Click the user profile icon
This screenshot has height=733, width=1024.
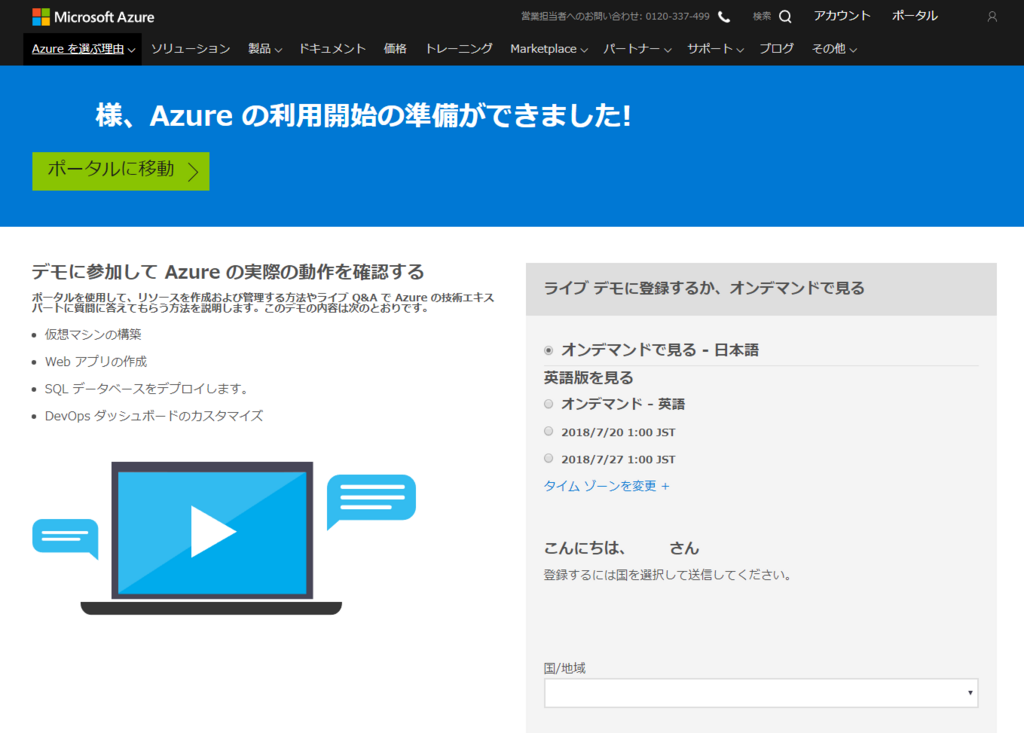coord(992,17)
